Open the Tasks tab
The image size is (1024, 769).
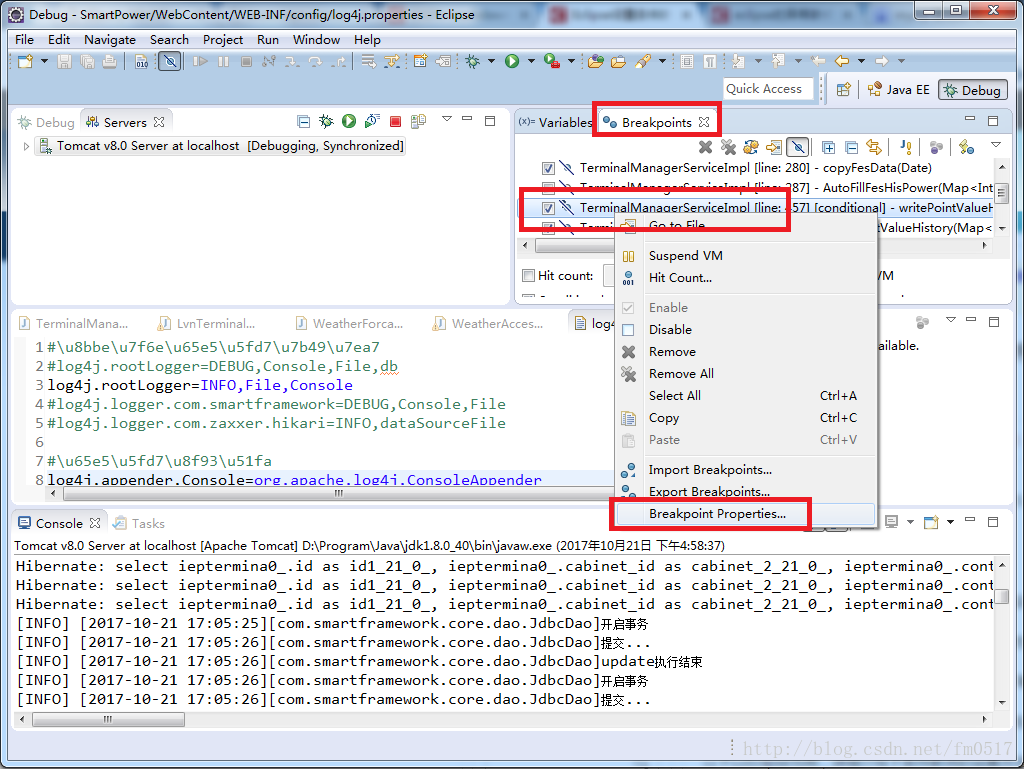(x=138, y=524)
